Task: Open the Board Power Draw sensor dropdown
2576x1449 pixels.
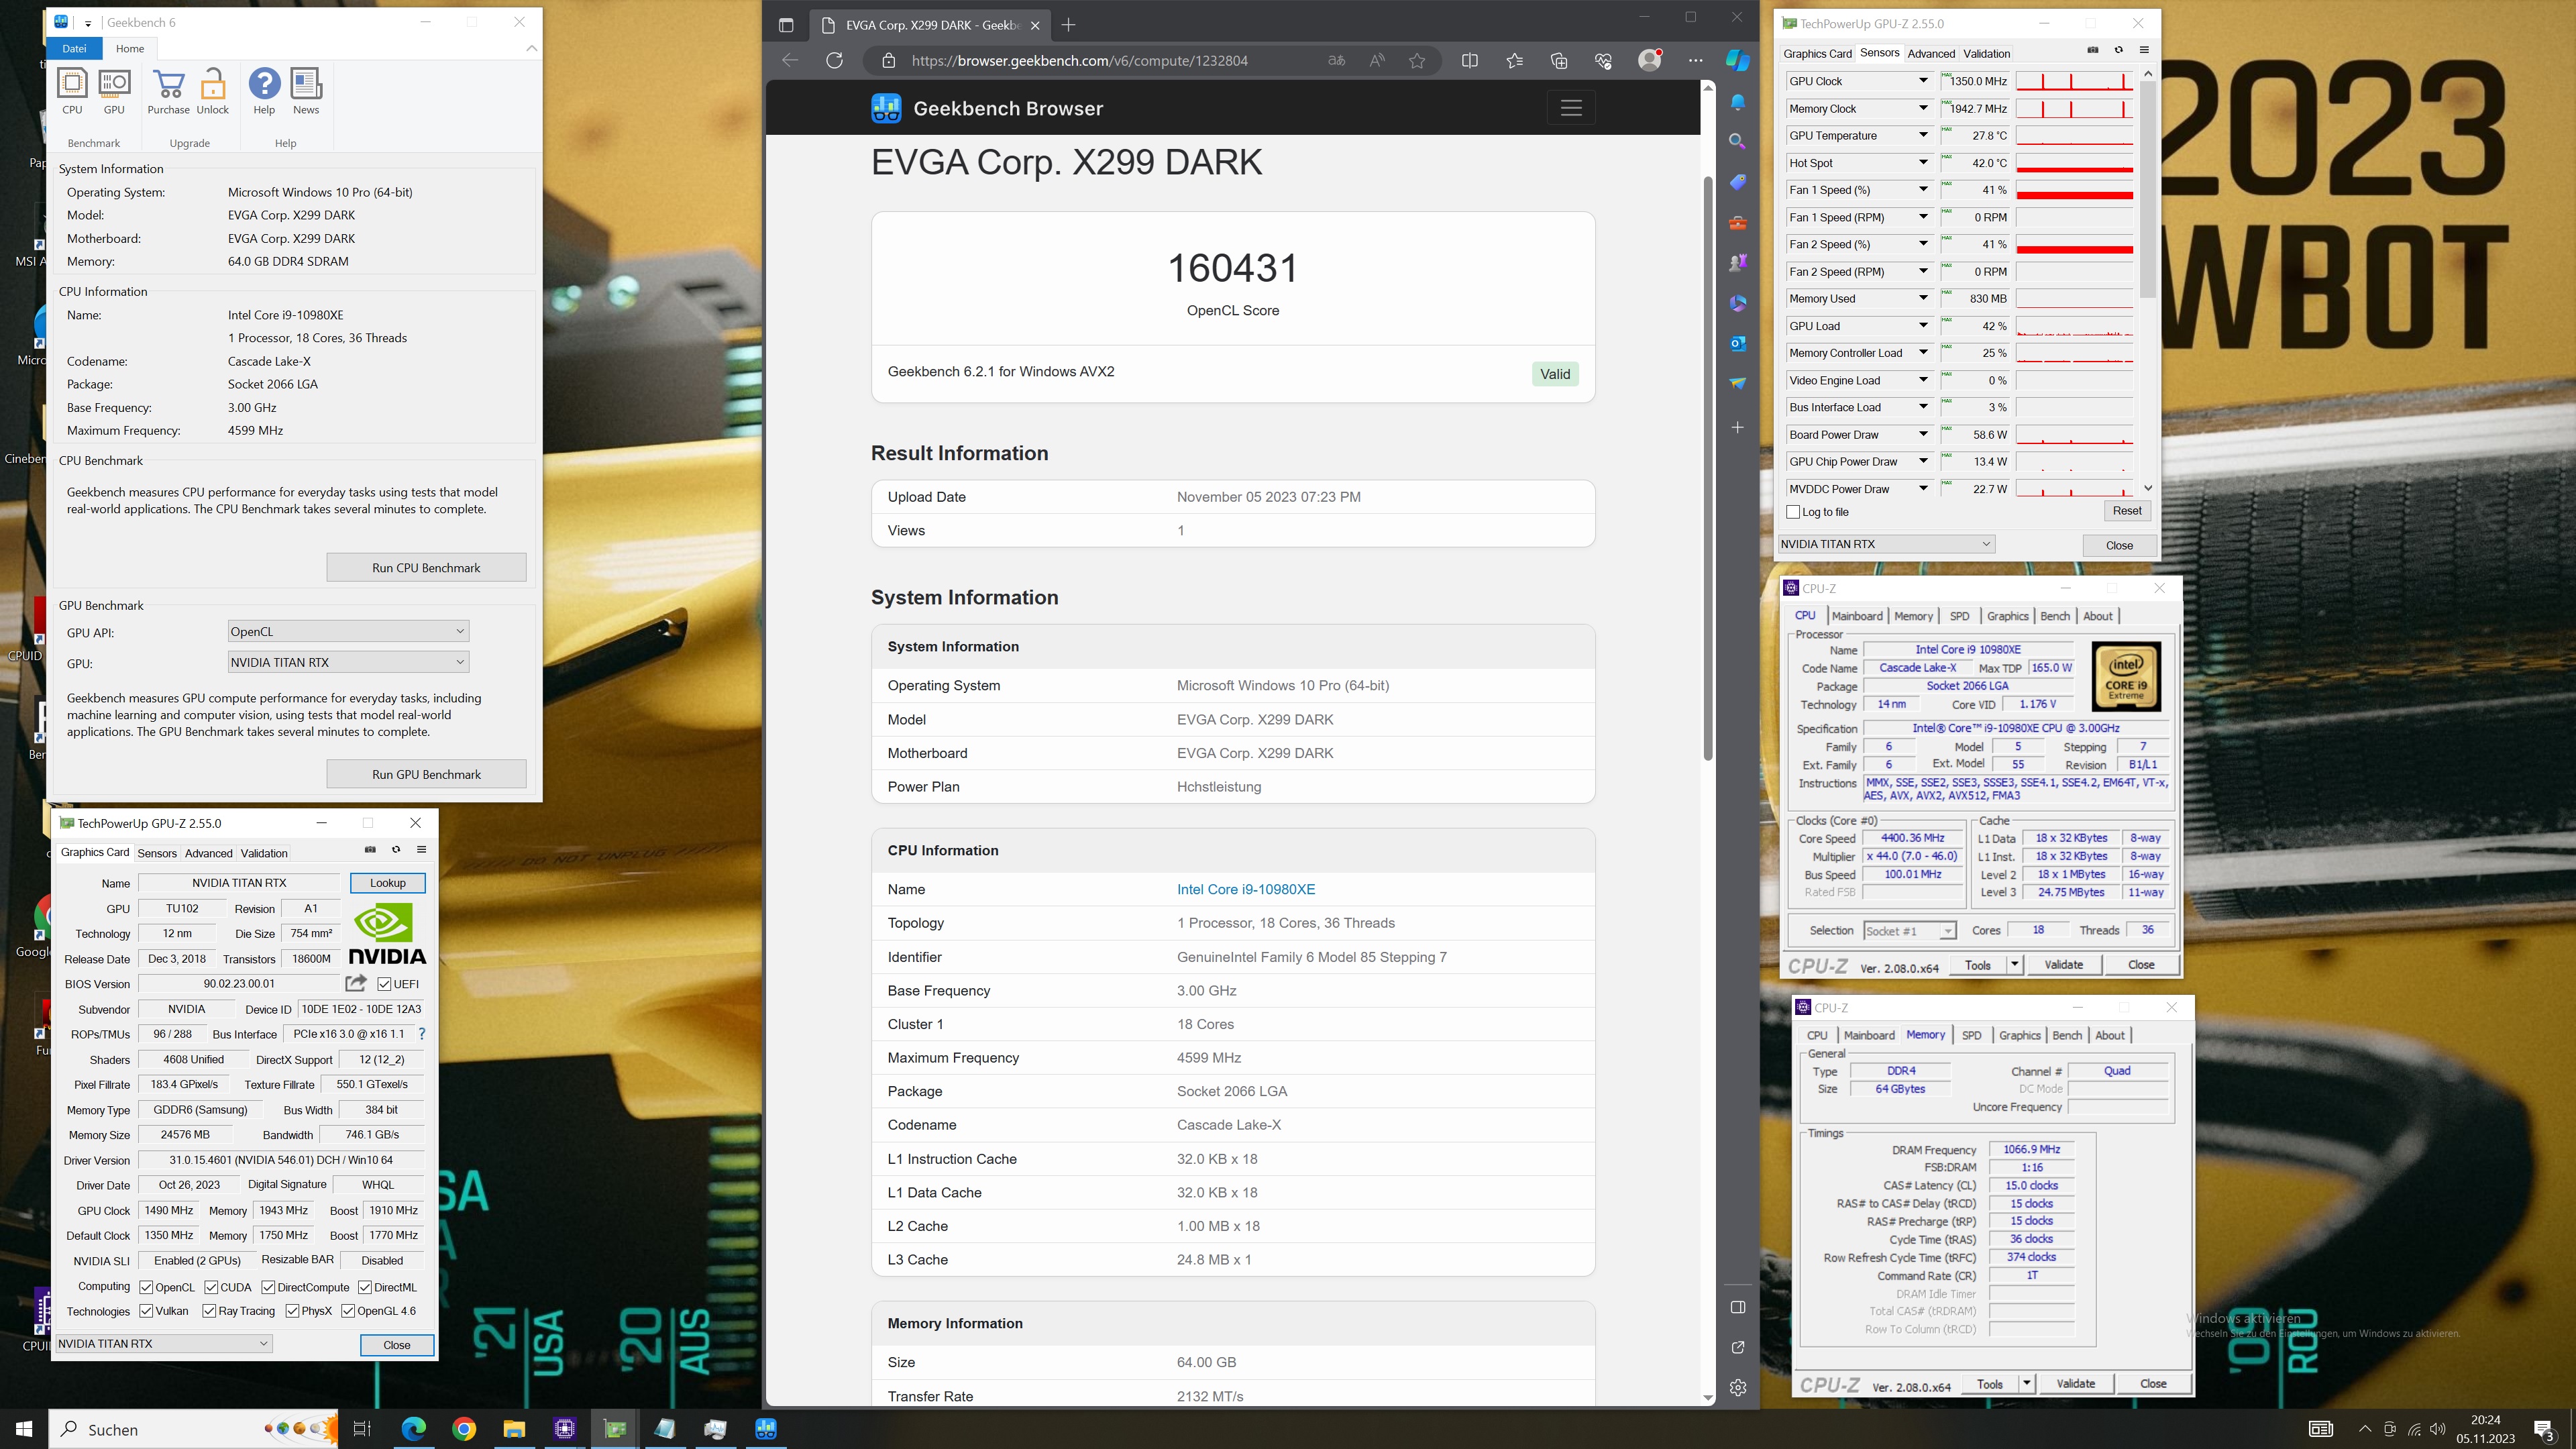Action: click(1922, 434)
